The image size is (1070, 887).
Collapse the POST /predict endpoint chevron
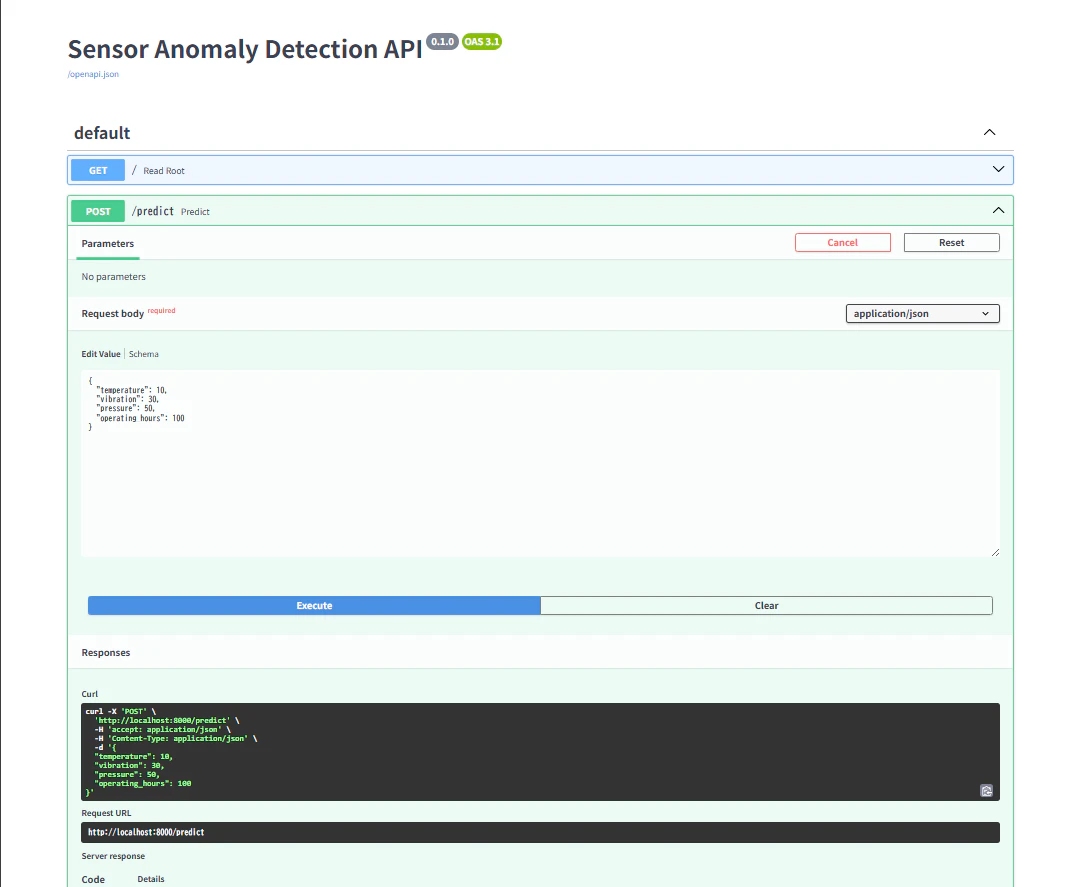(998, 210)
